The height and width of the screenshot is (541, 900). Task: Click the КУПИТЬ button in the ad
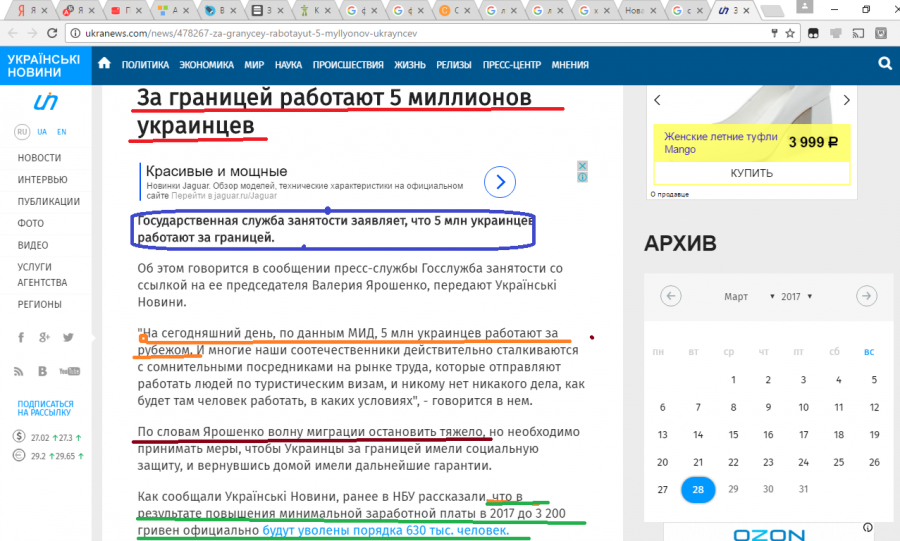[751, 173]
